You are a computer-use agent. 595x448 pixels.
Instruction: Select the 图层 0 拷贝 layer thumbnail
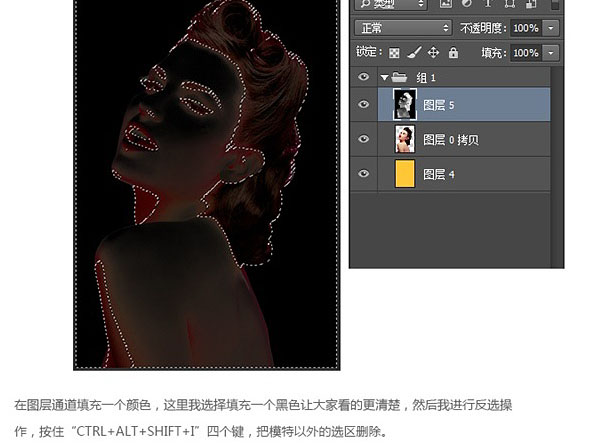pos(405,139)
